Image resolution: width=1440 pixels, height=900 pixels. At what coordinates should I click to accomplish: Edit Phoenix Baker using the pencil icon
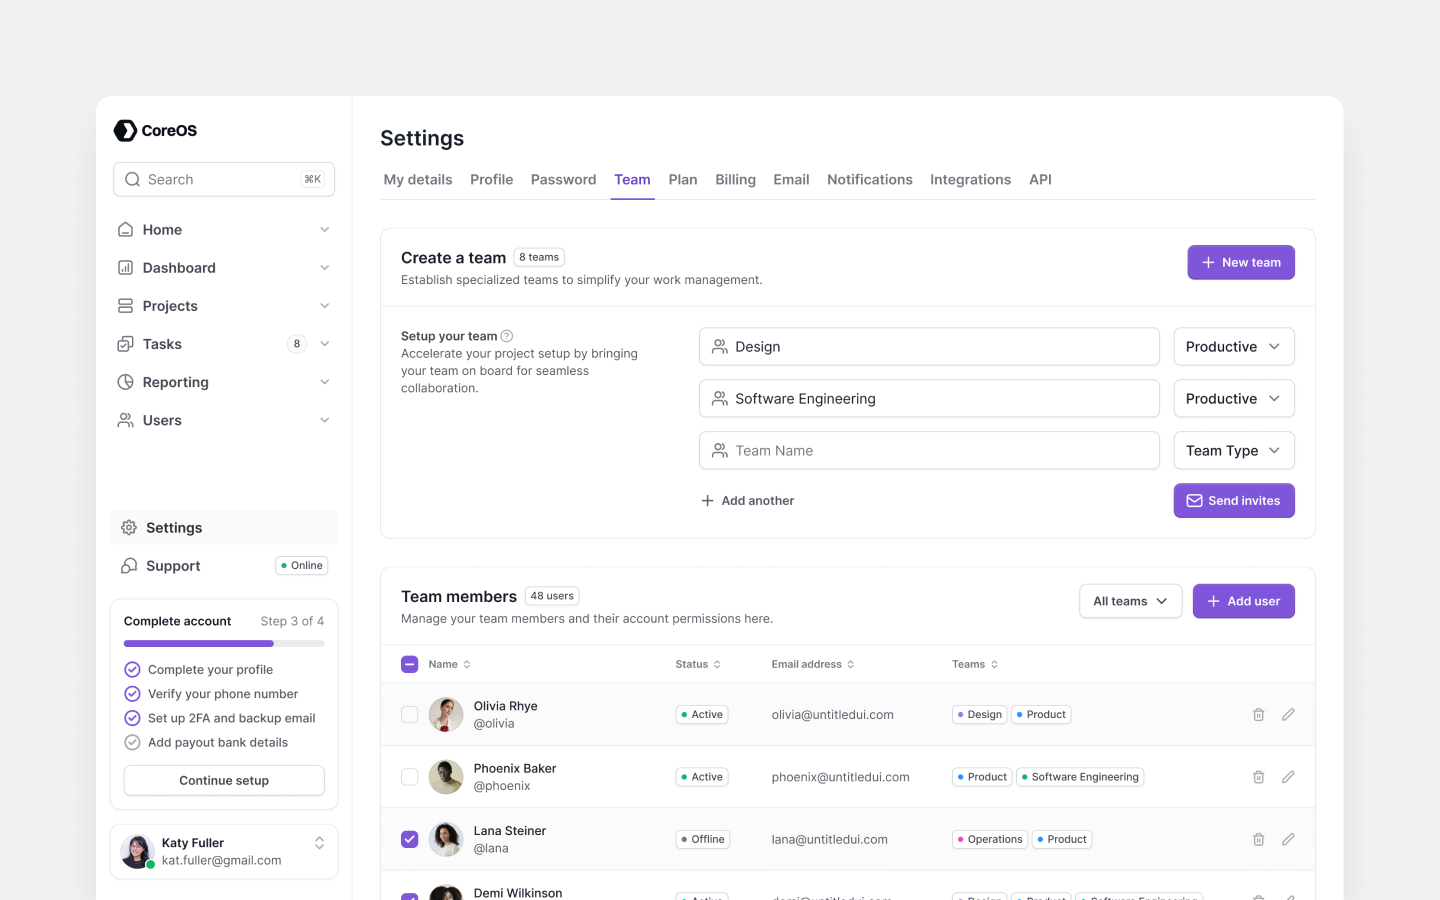coord(1288,776)
